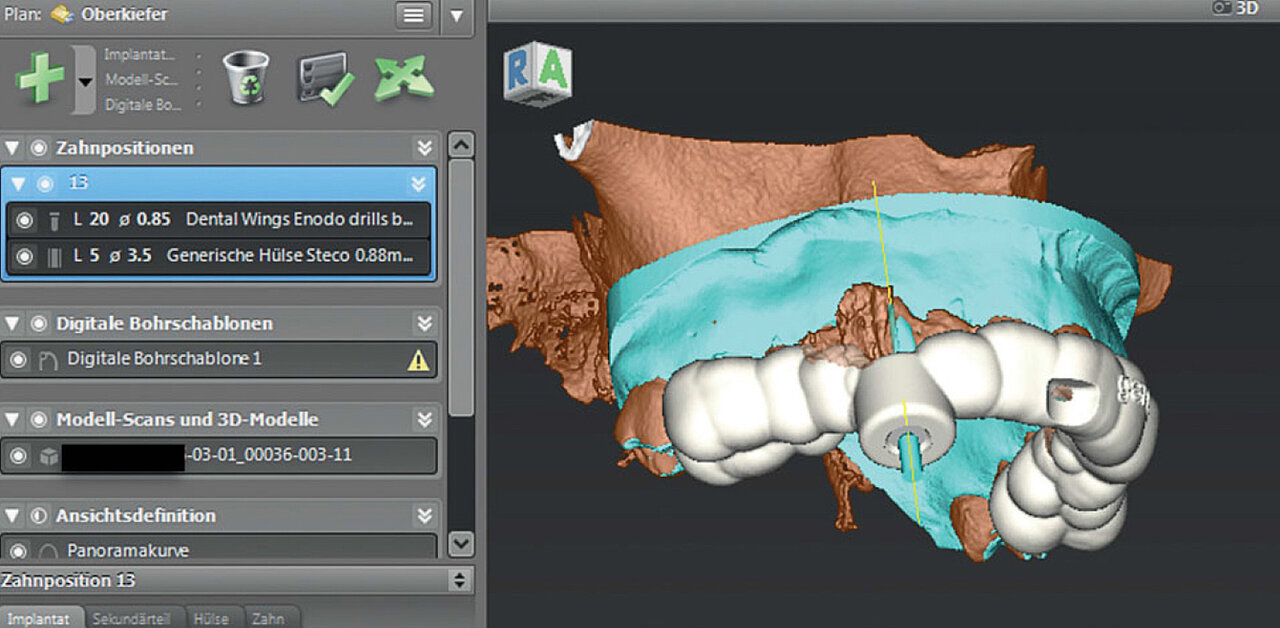Expand double chevron on Modell-Scans und 3D-Modelle
The height and width of the screenshot is (628, 1280).
coord(425,420)
